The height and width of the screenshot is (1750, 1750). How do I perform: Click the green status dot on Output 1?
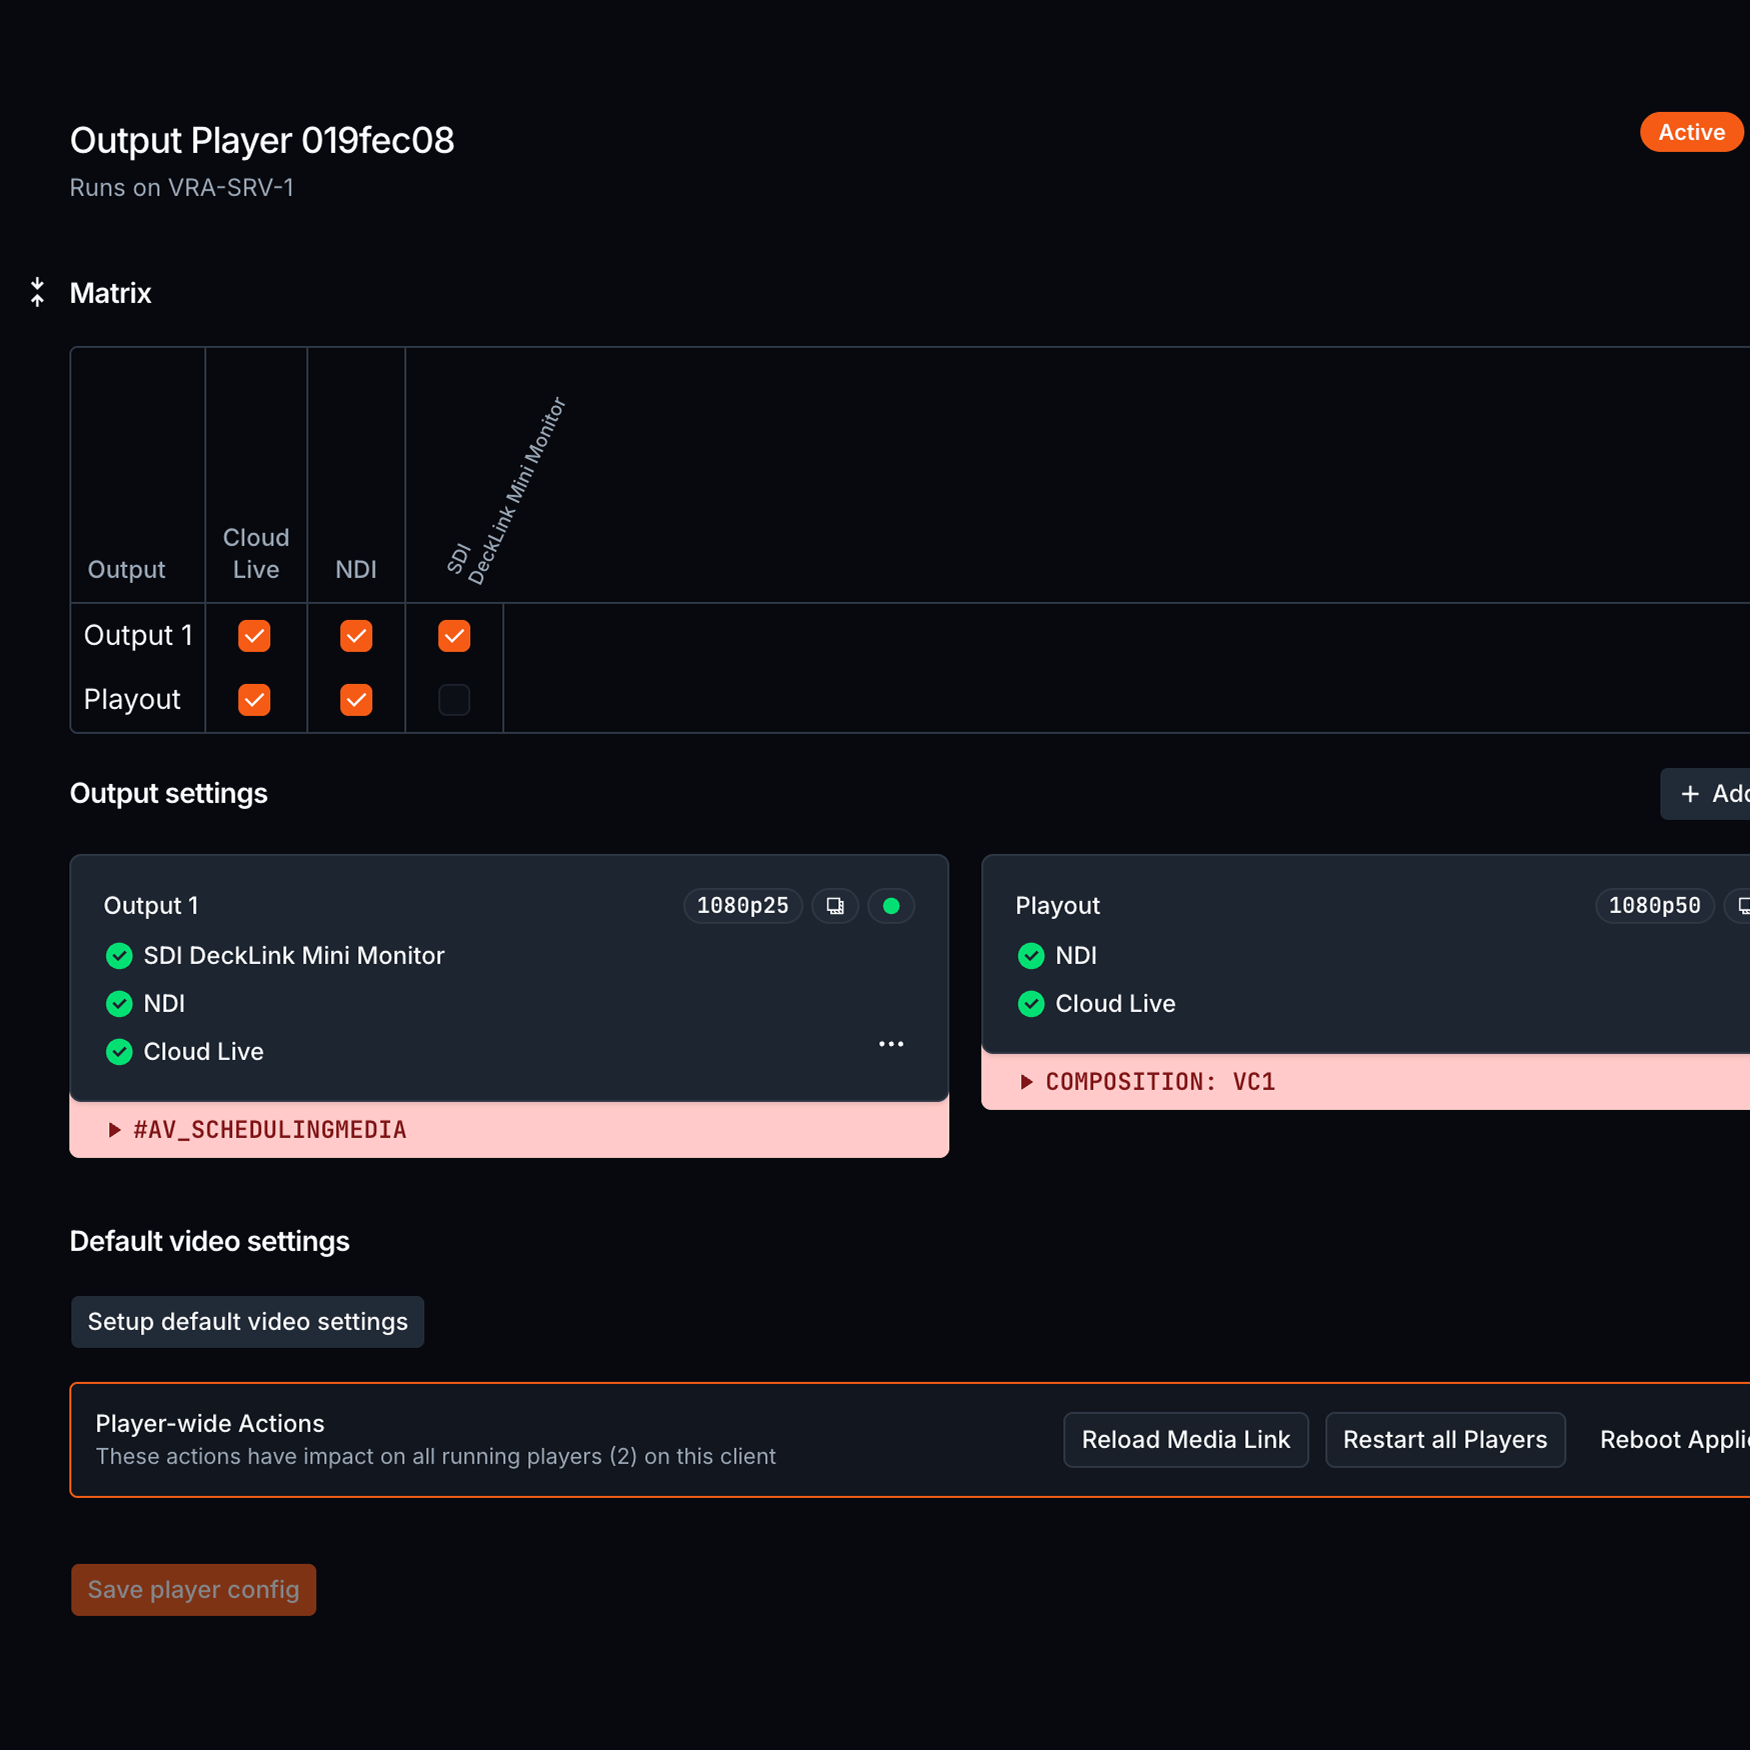tap(891, 906)
